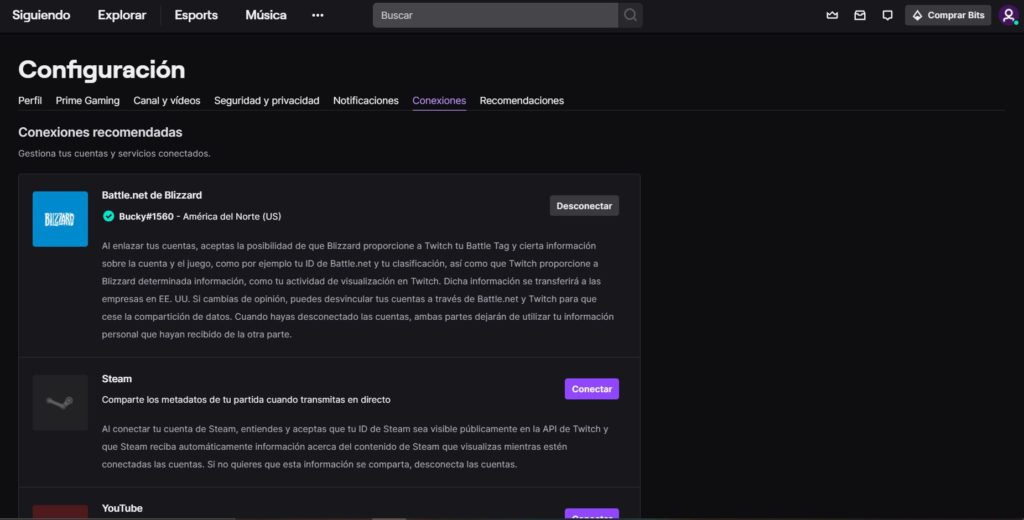Viewport: 1024px width, 520px height.
Task: Focus the Buscar search field
Action: click(x=495, y=15)
